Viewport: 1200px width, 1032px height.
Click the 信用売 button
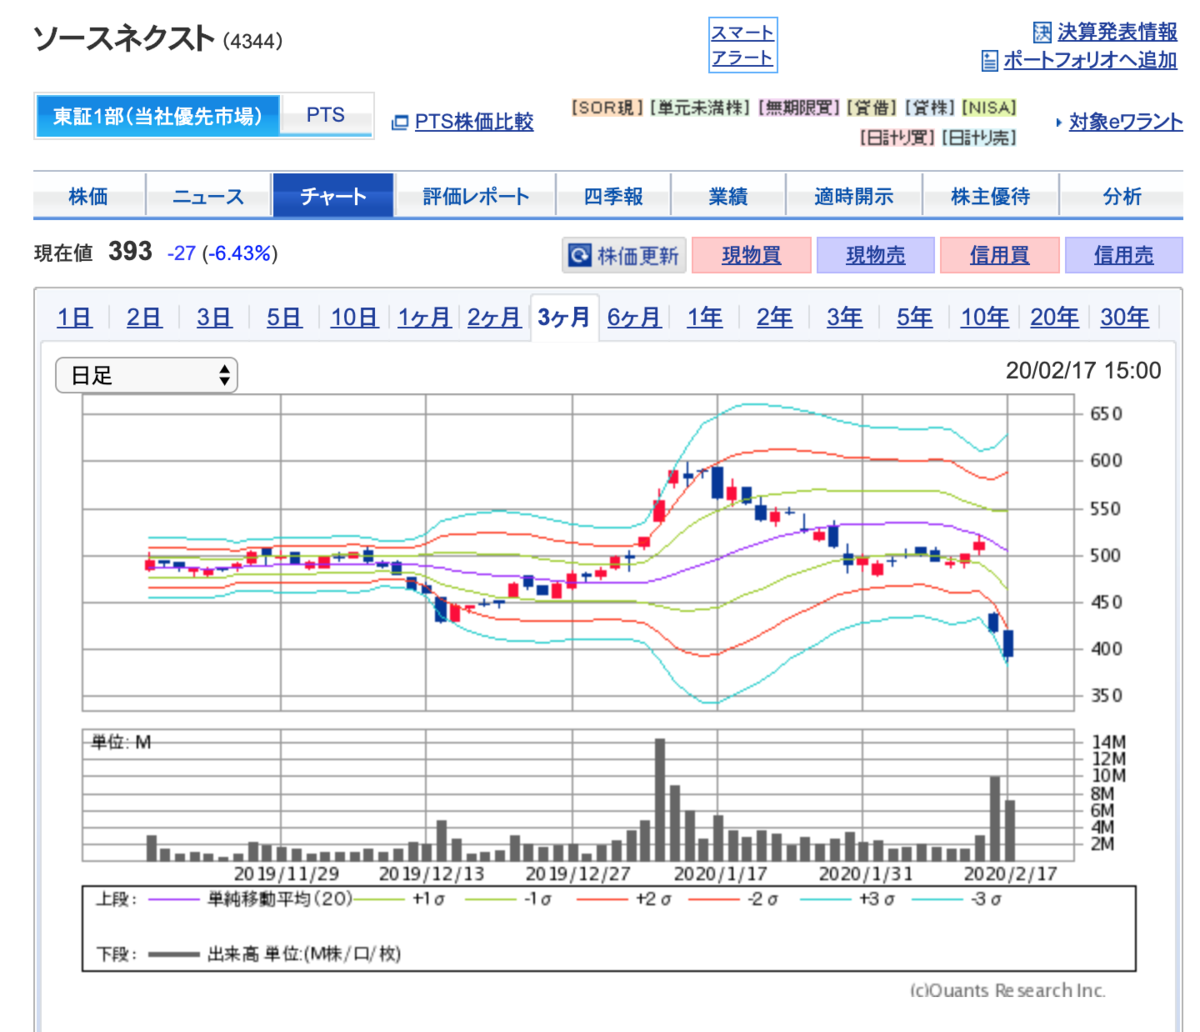click(x=1123, y=256)
